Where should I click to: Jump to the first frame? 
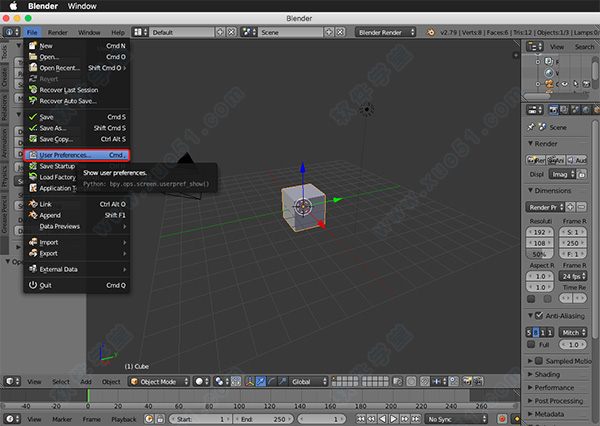click(361, 419)
